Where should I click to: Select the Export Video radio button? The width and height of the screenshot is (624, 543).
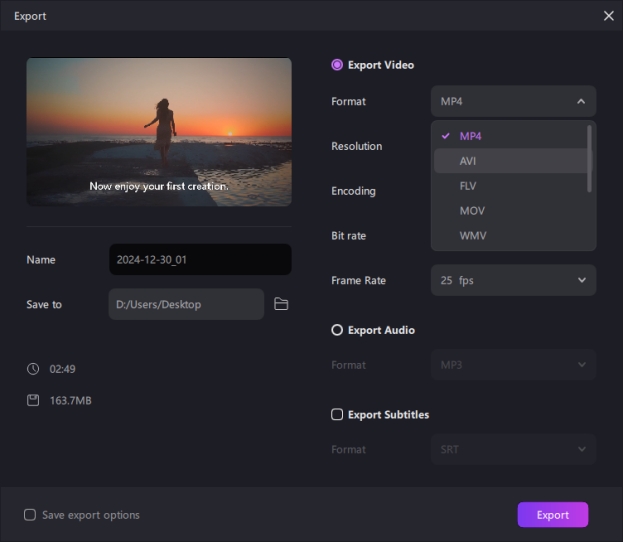(x=337, y=65)
